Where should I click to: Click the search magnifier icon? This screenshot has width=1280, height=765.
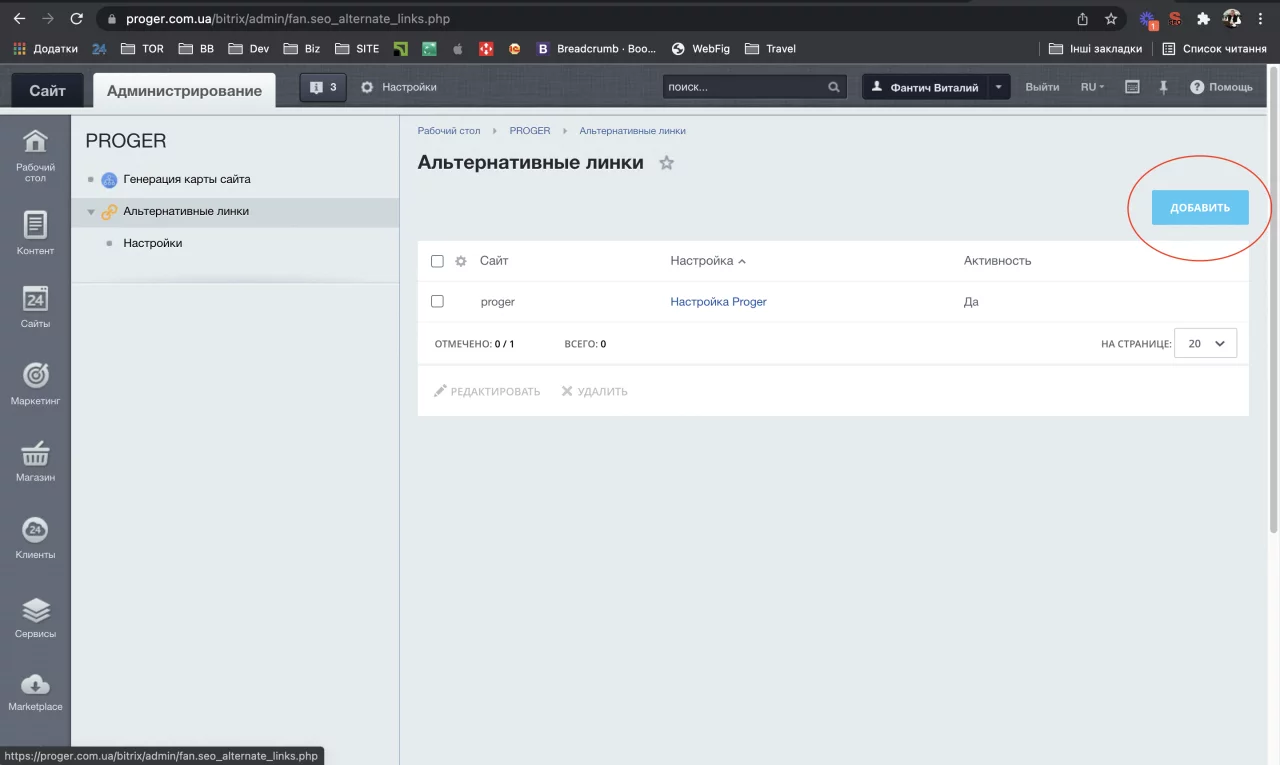[834, 87]
